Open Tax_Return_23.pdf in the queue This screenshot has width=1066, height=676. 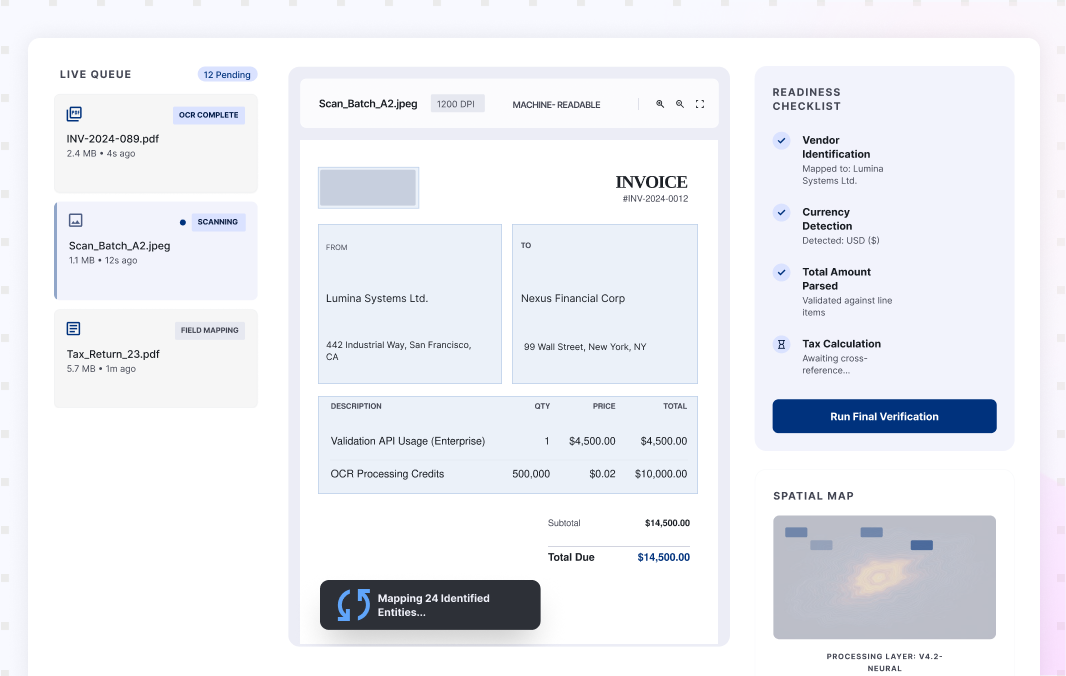point(156,358)
